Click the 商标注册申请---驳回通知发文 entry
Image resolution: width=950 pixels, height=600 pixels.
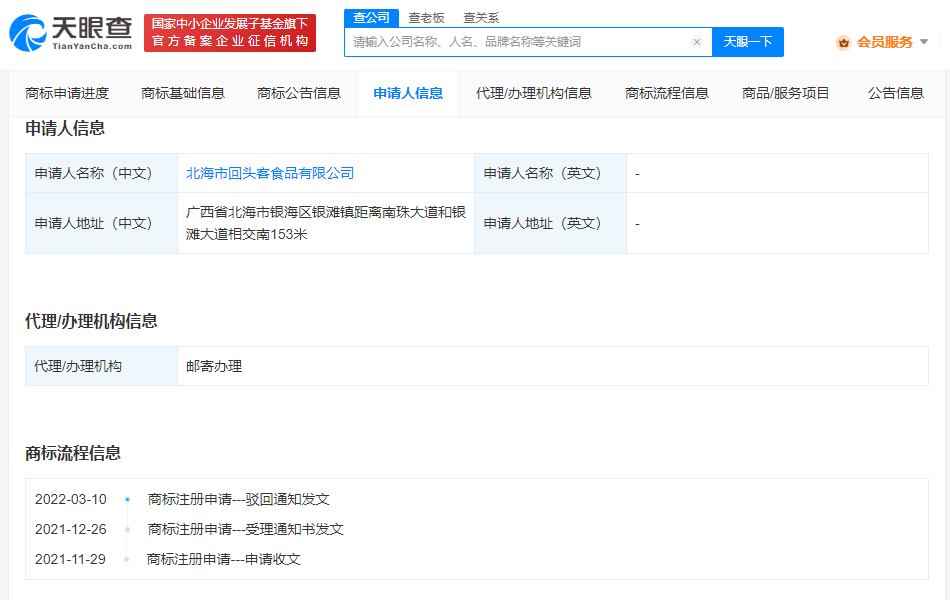click(239, 499)
